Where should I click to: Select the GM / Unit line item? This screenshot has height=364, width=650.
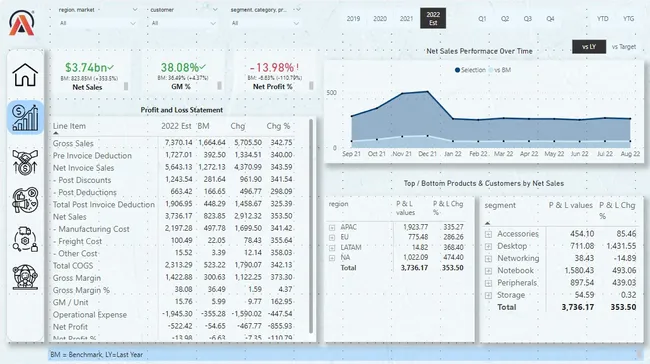[70, 302]
